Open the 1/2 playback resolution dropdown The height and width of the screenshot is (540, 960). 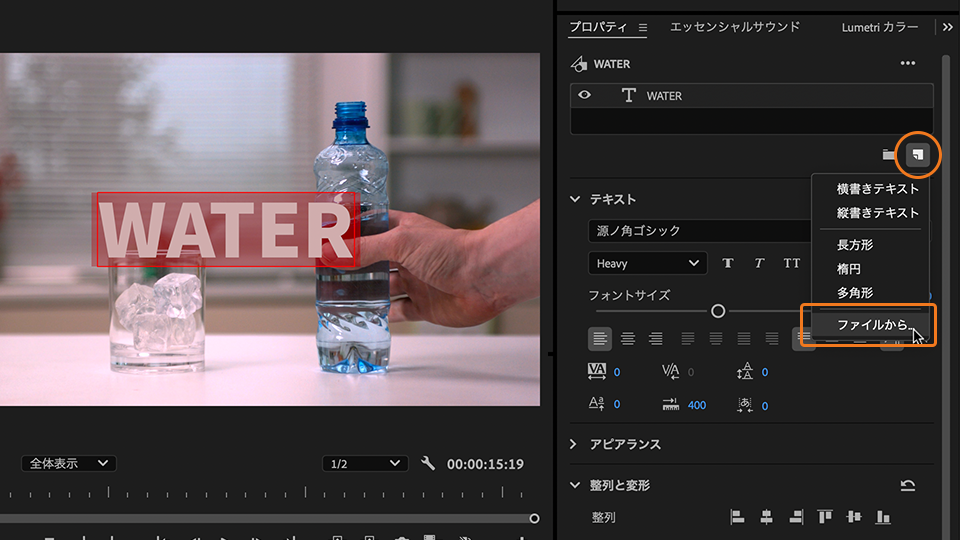365,463
